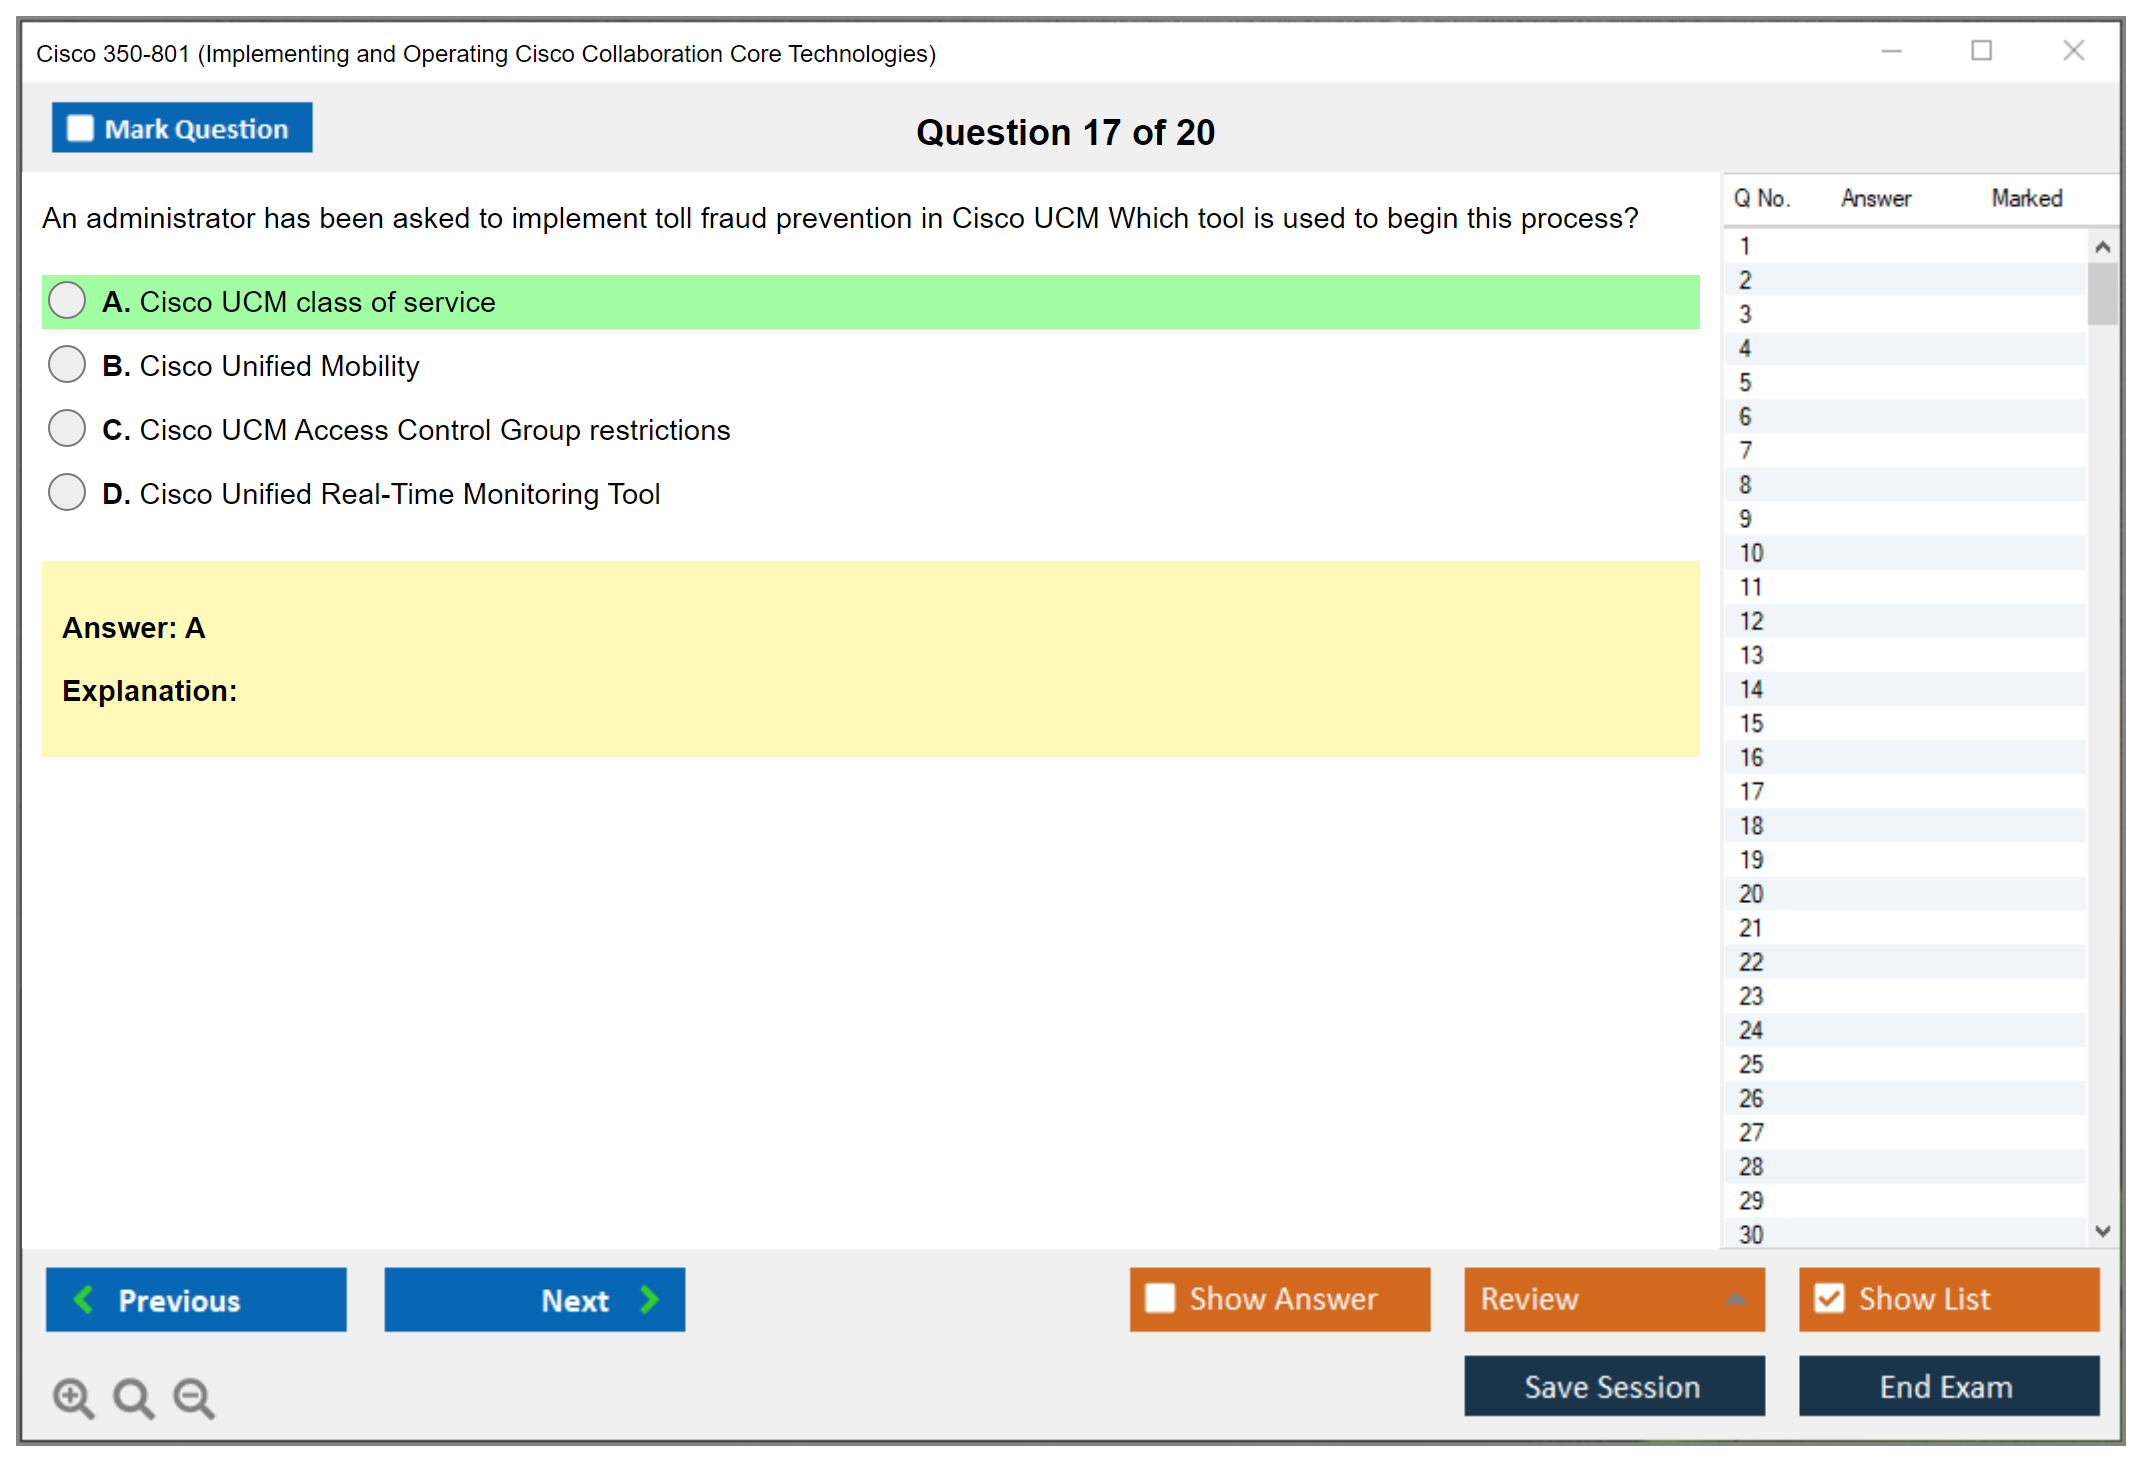Viewport: 2150px width, 1470px height.
Task: Click the zoom out magnifier icon
Action: 194,1397
